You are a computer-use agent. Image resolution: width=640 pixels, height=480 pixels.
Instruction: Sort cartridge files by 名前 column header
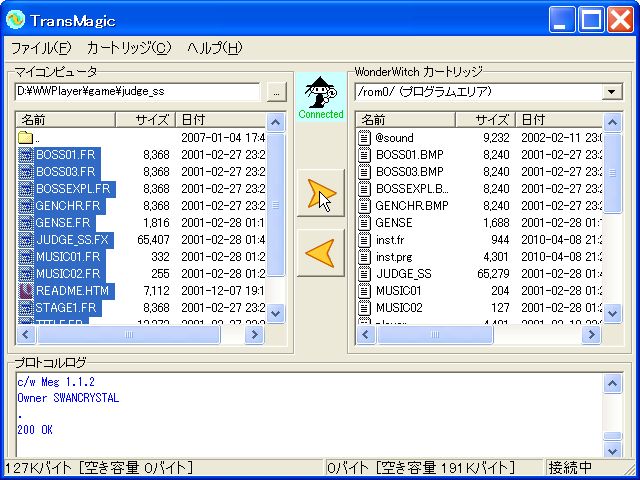click(406, 120)
